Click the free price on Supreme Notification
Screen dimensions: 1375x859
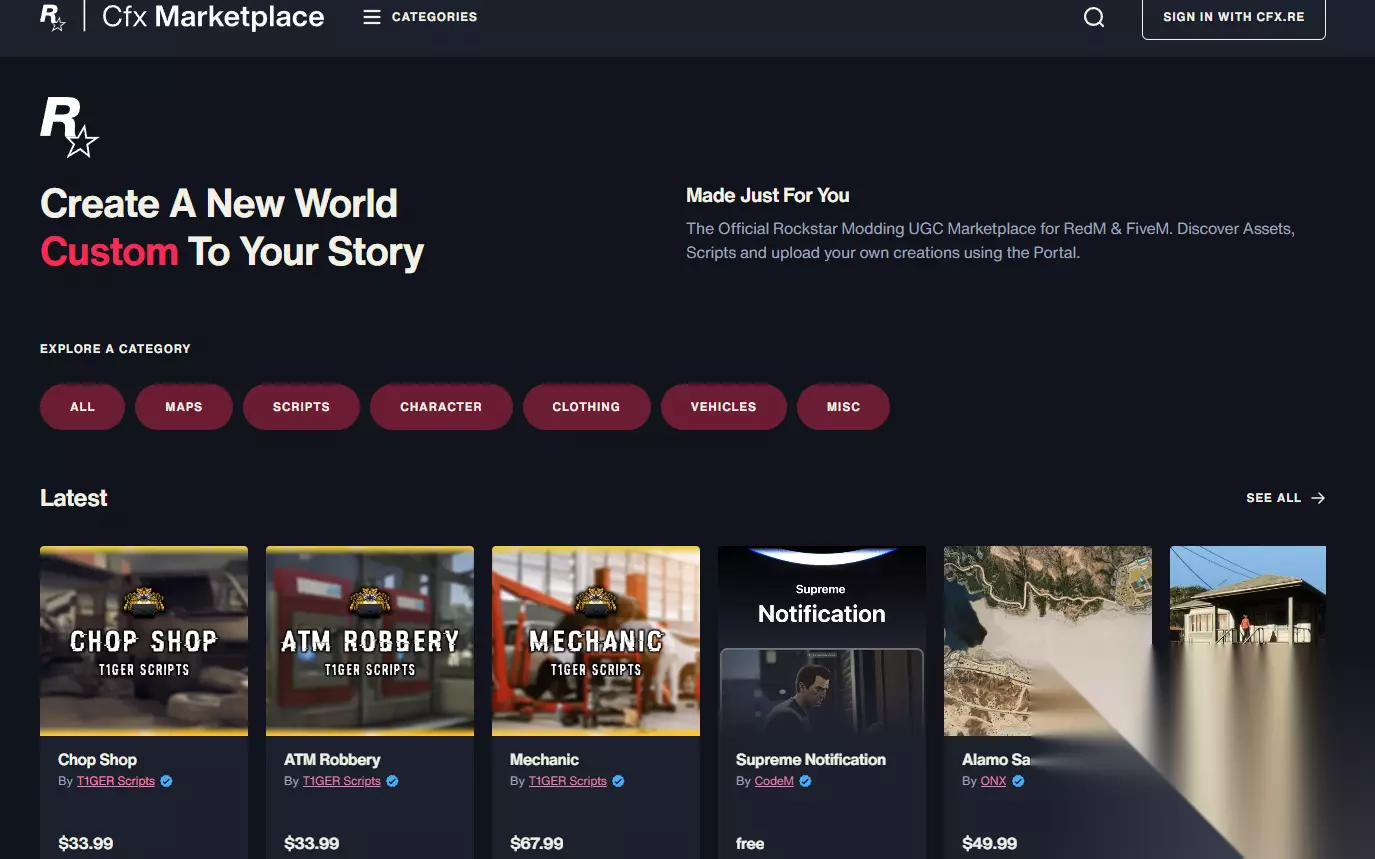pos(750,844)
